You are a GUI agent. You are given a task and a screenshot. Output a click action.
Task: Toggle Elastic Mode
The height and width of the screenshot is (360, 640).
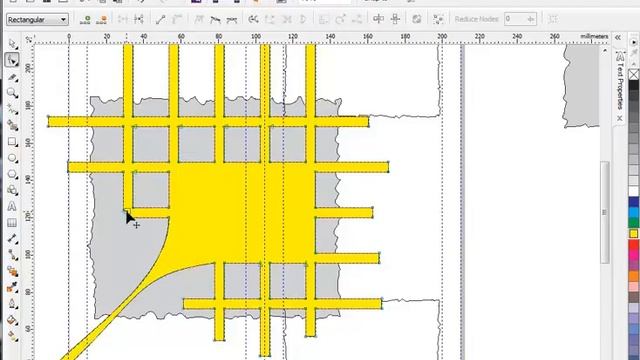(x=416, y=19)
